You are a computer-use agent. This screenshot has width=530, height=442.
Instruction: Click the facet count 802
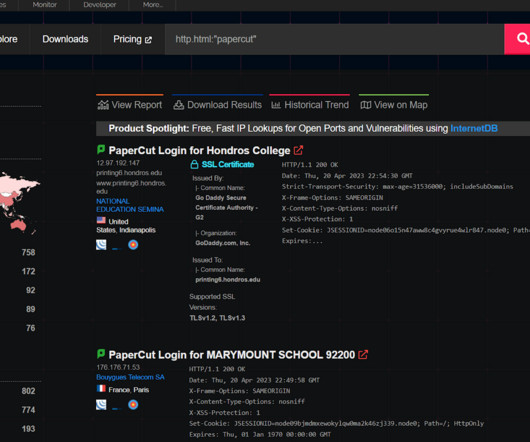click(x=28, y=391)
